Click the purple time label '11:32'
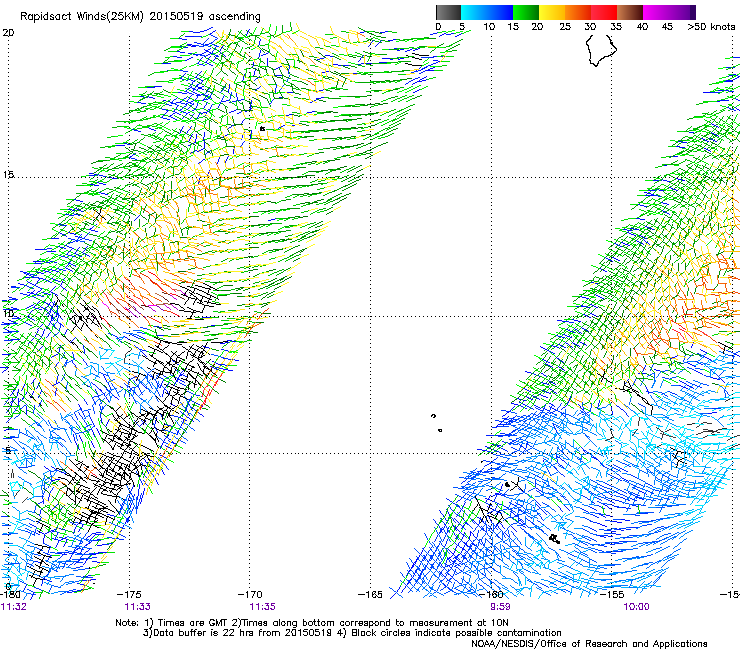 tap(14, 607)
